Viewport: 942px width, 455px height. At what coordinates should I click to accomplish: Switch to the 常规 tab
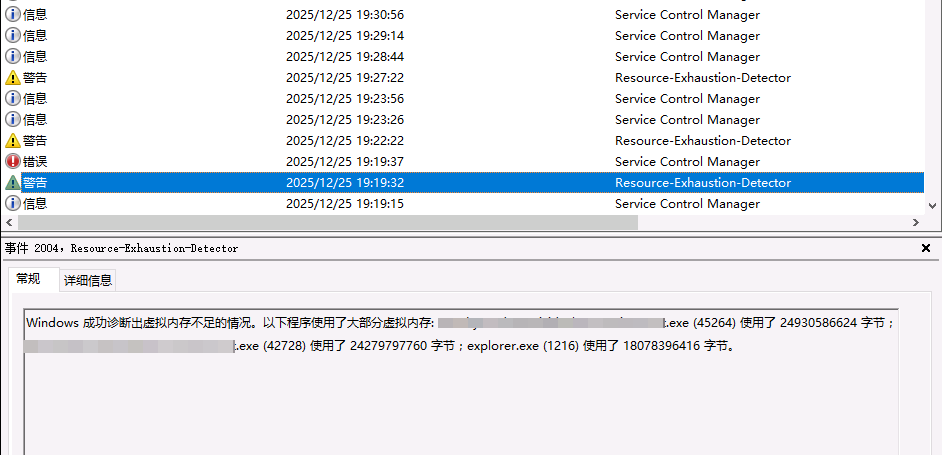28,279
